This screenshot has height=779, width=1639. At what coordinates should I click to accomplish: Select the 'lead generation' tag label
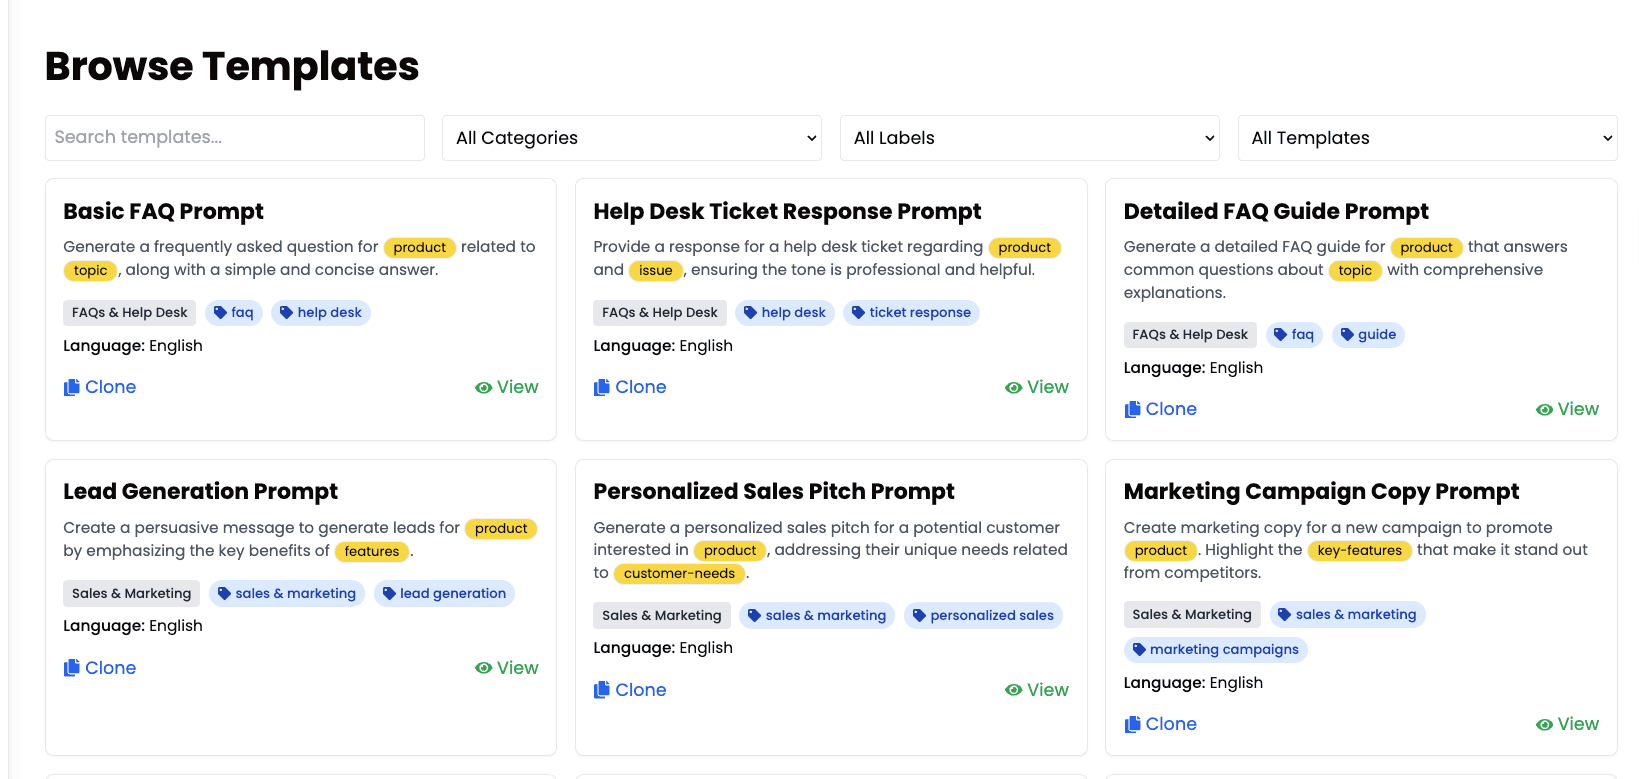(444, 594)
